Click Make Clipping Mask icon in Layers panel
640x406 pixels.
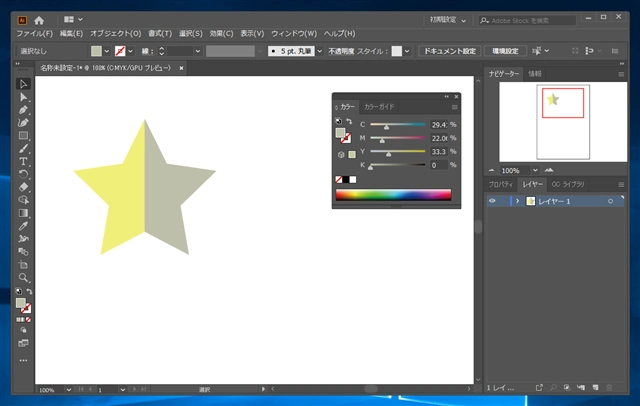click(567, 387)
